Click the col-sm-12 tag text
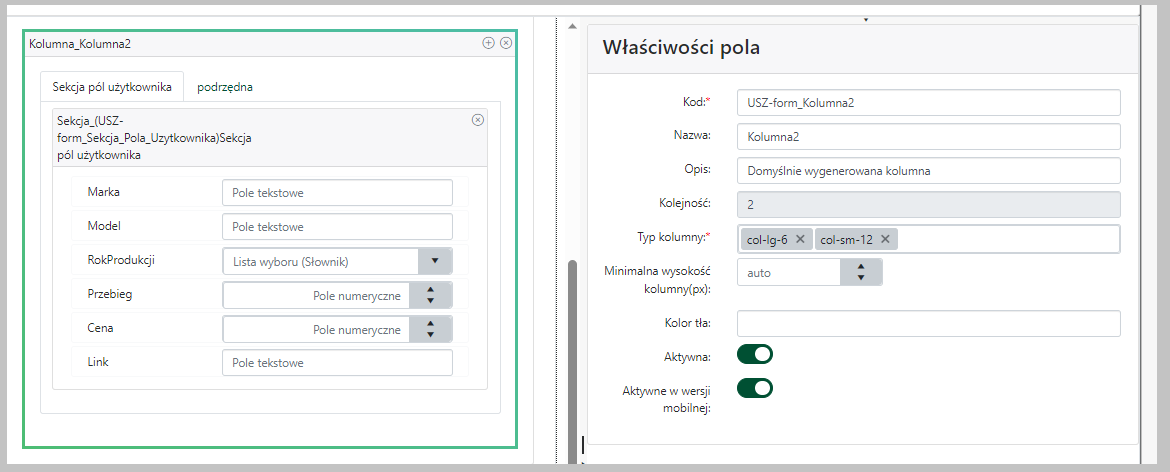This screenshot has height=472, width=1170. tap(845, 239)
